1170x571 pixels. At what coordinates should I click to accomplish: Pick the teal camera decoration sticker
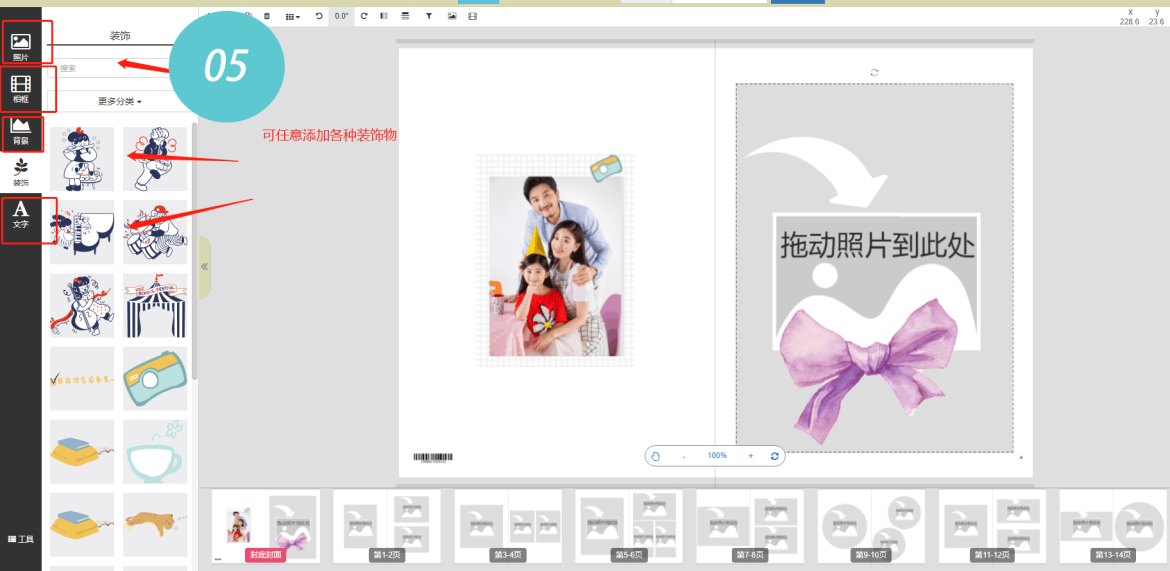(155, 378)
